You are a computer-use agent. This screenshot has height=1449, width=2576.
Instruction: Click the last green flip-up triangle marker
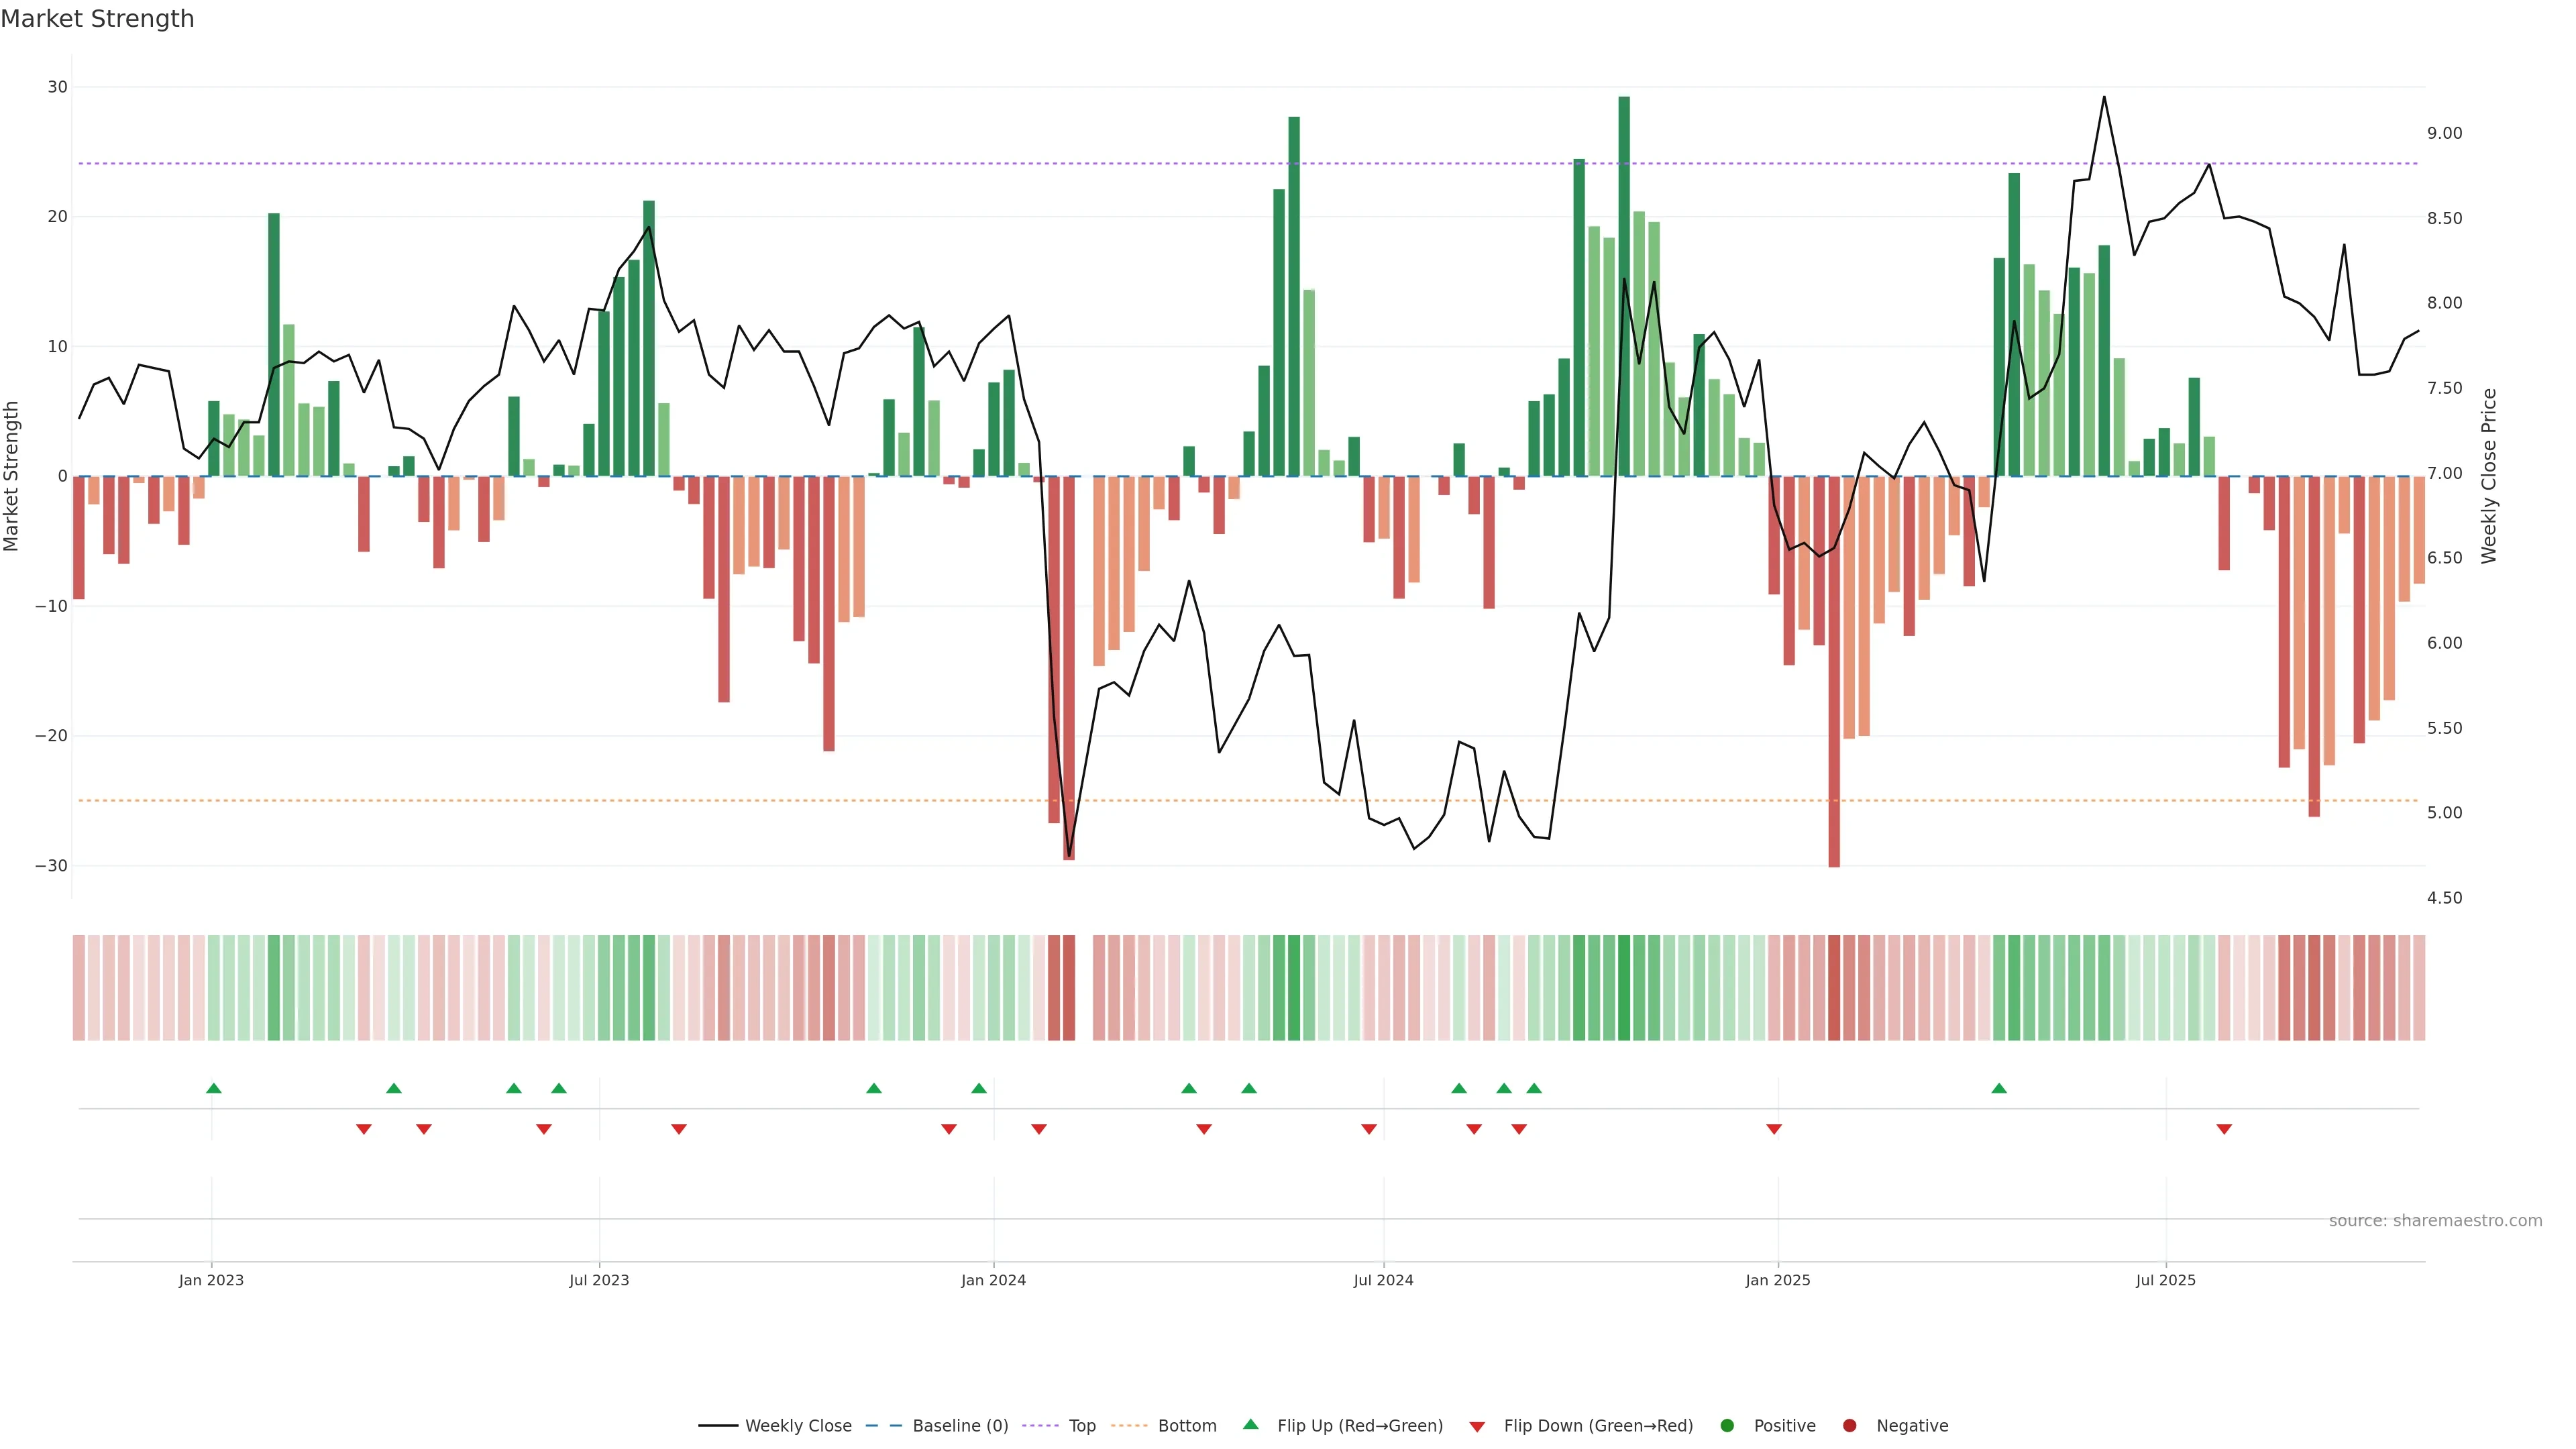1999,1088
